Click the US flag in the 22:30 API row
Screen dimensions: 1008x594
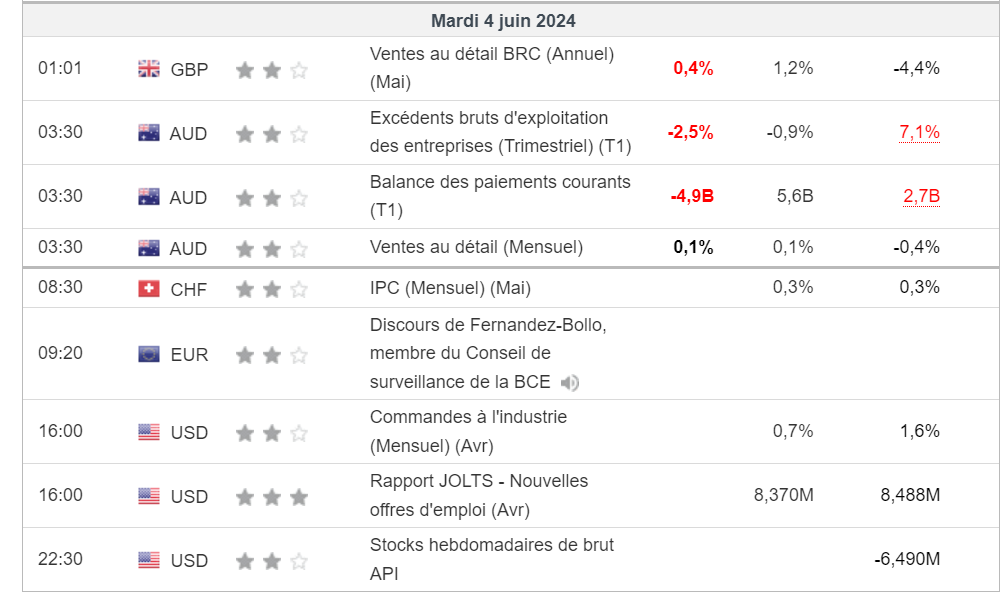pos(148,560)
